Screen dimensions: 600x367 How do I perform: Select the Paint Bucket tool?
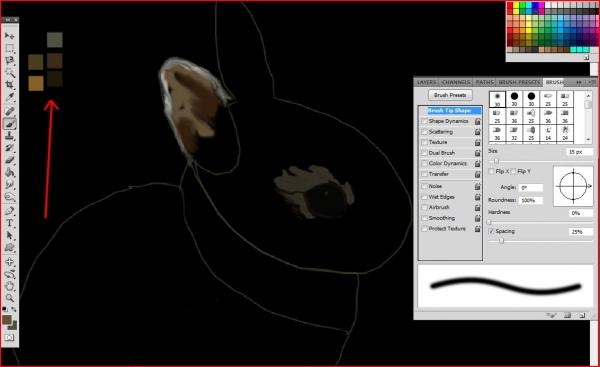point(10,172)
